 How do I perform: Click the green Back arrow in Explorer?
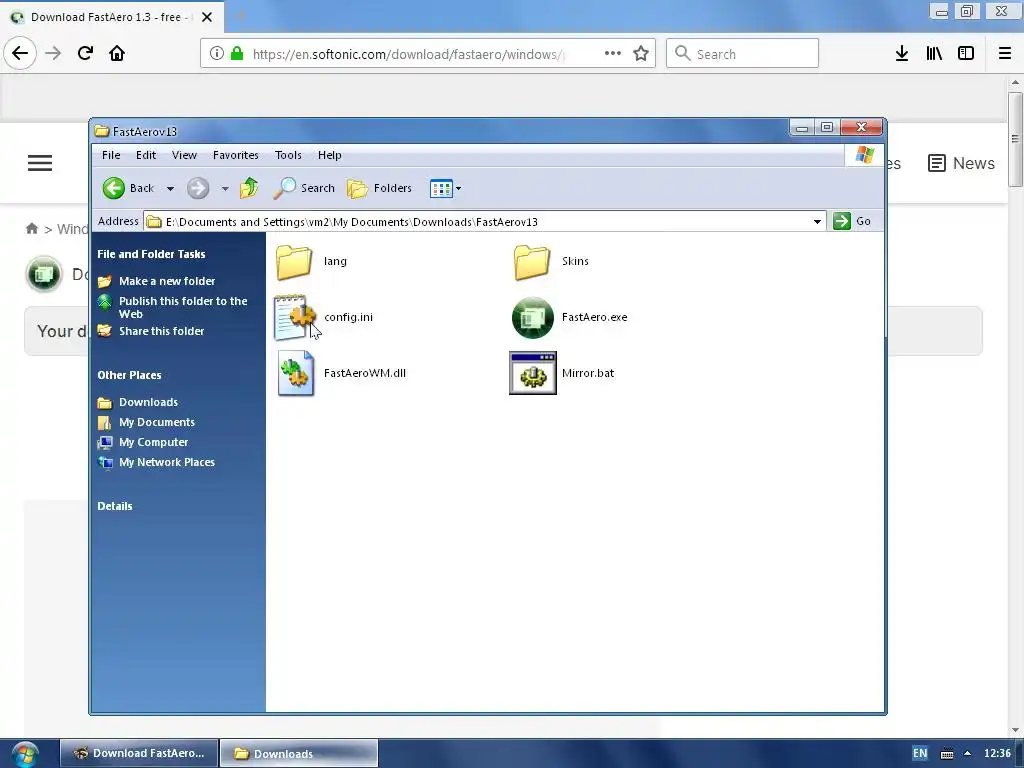[114, 188]
